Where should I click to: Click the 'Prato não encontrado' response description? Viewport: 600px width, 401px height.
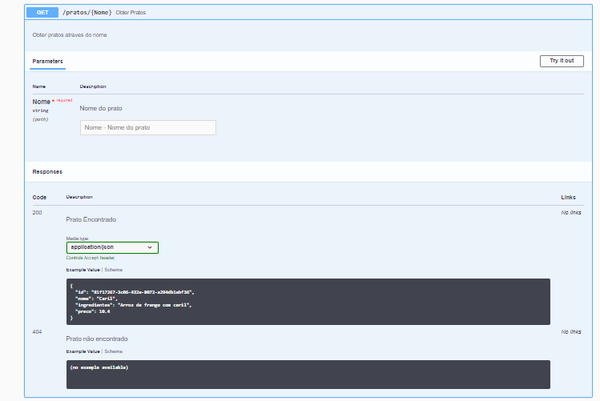(97, 339)
